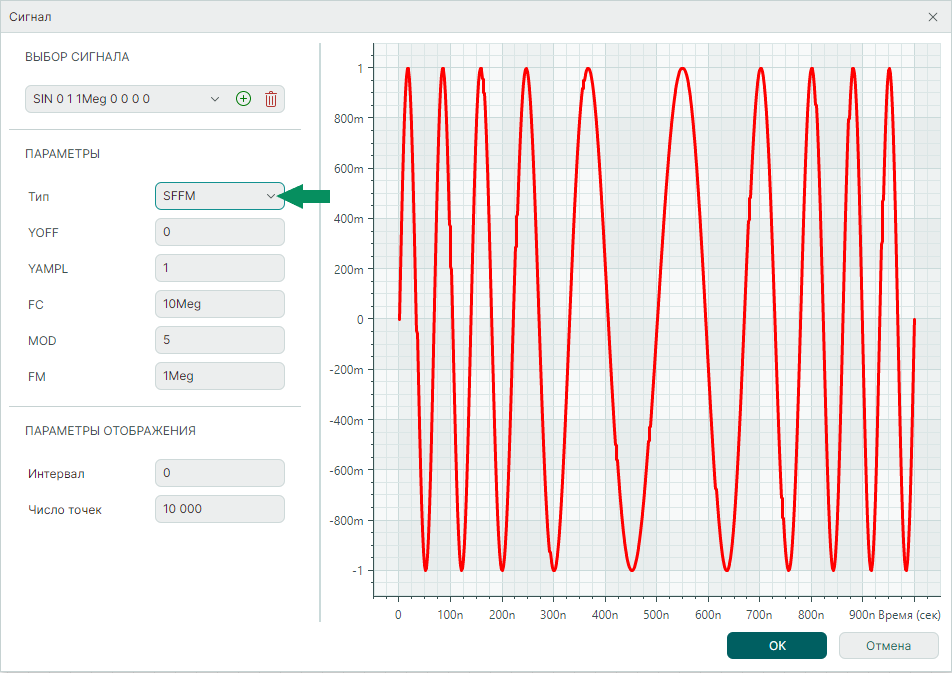Open the signal selection dropdown SIN 0 1 1Meg
The image size is (952, 673).
[125, 99]
